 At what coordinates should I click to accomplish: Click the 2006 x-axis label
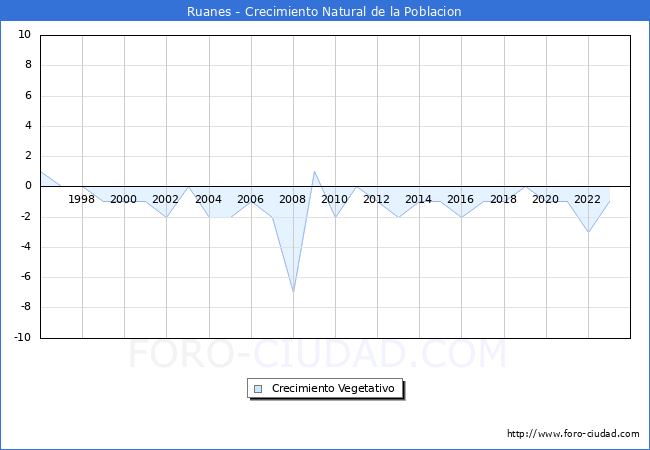coord(250,199)
